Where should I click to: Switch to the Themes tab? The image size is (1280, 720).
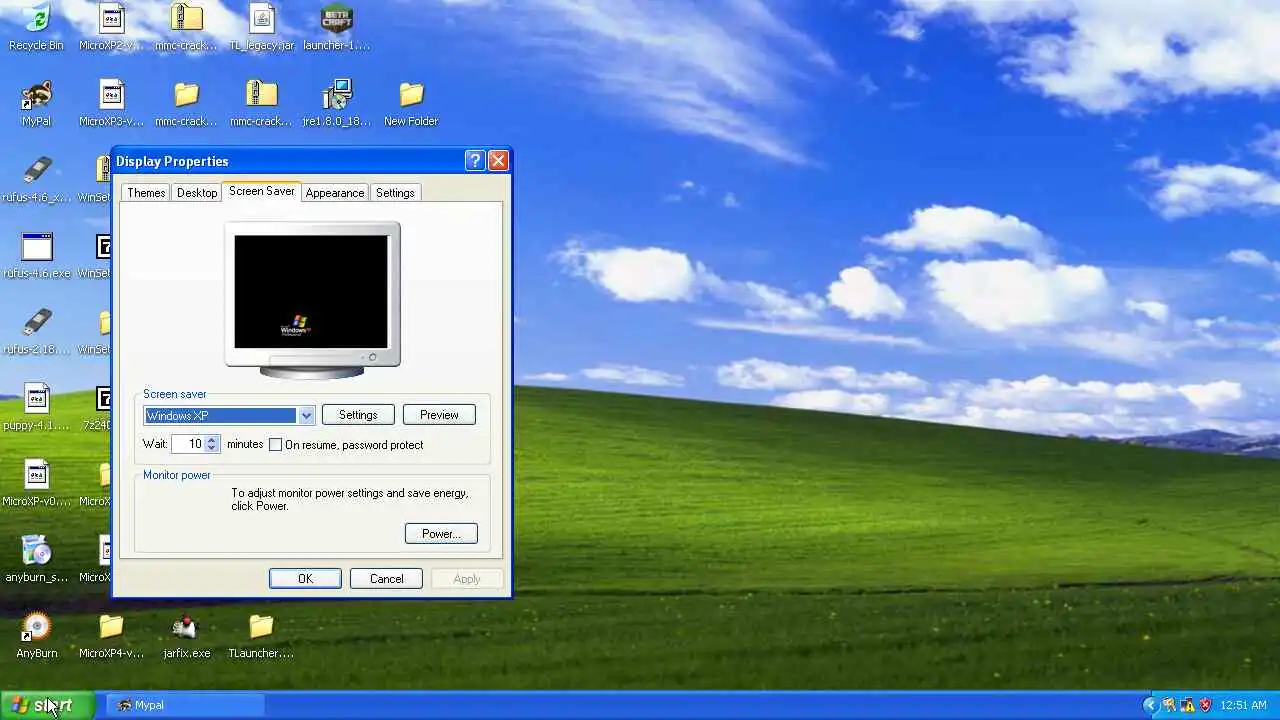tap(146, 193)
